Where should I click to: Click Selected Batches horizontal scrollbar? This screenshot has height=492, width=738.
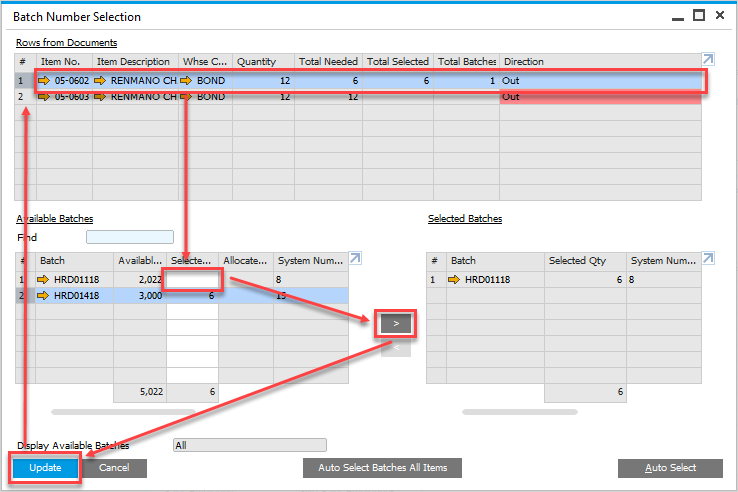click(520, 412)
